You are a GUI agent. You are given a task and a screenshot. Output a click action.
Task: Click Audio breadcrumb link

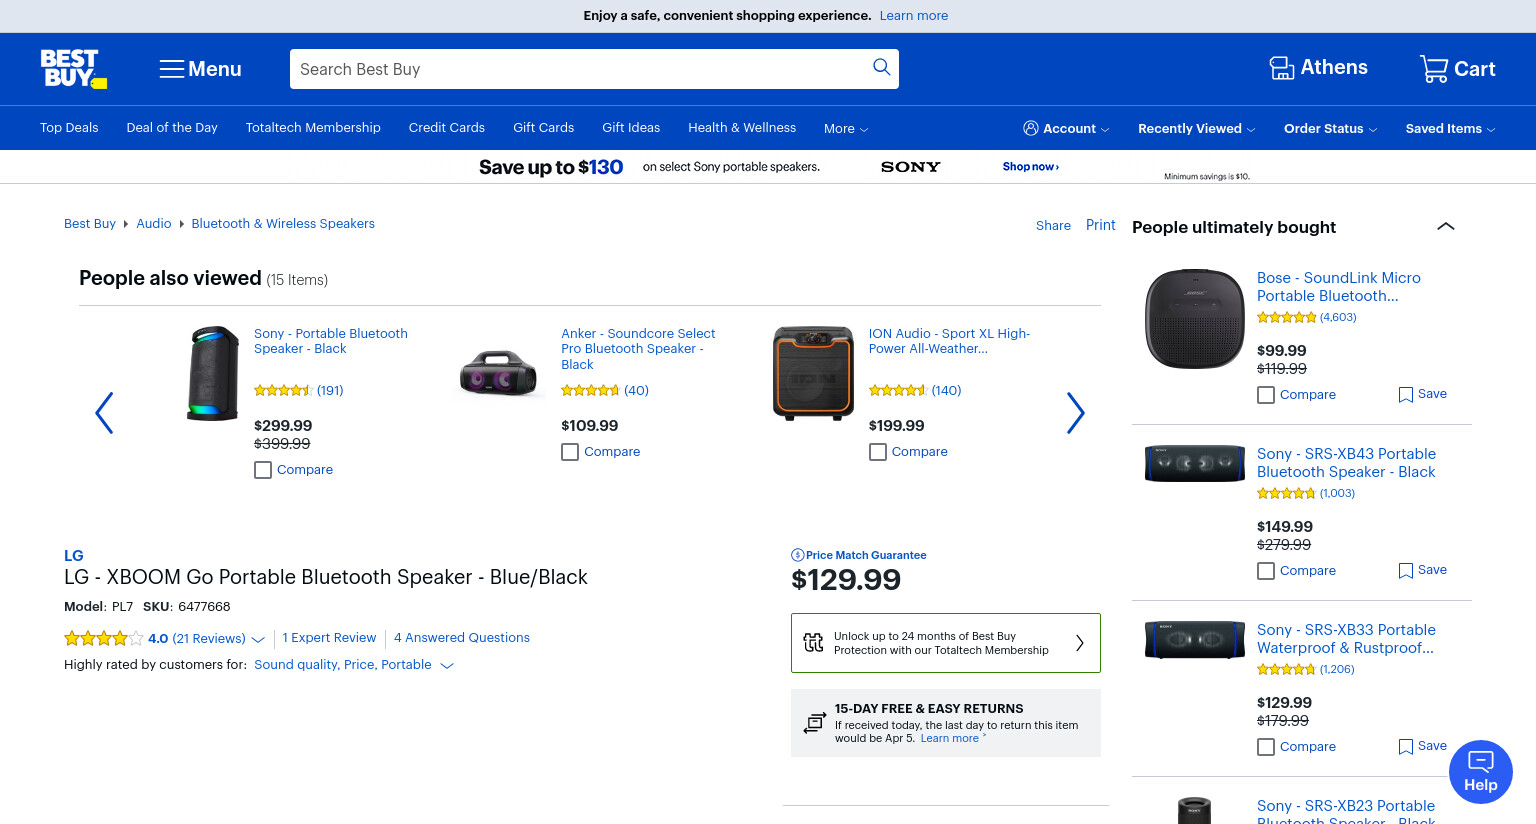click(154, 224)
